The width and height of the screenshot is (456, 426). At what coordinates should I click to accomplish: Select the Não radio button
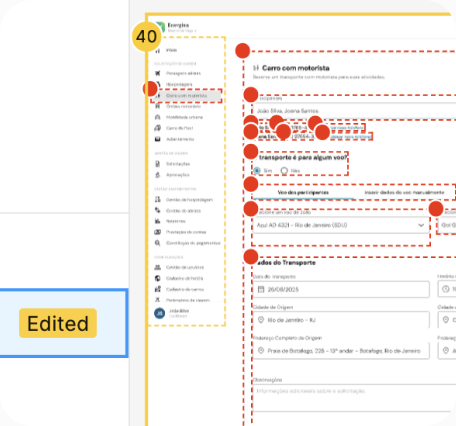coord(284,171)
